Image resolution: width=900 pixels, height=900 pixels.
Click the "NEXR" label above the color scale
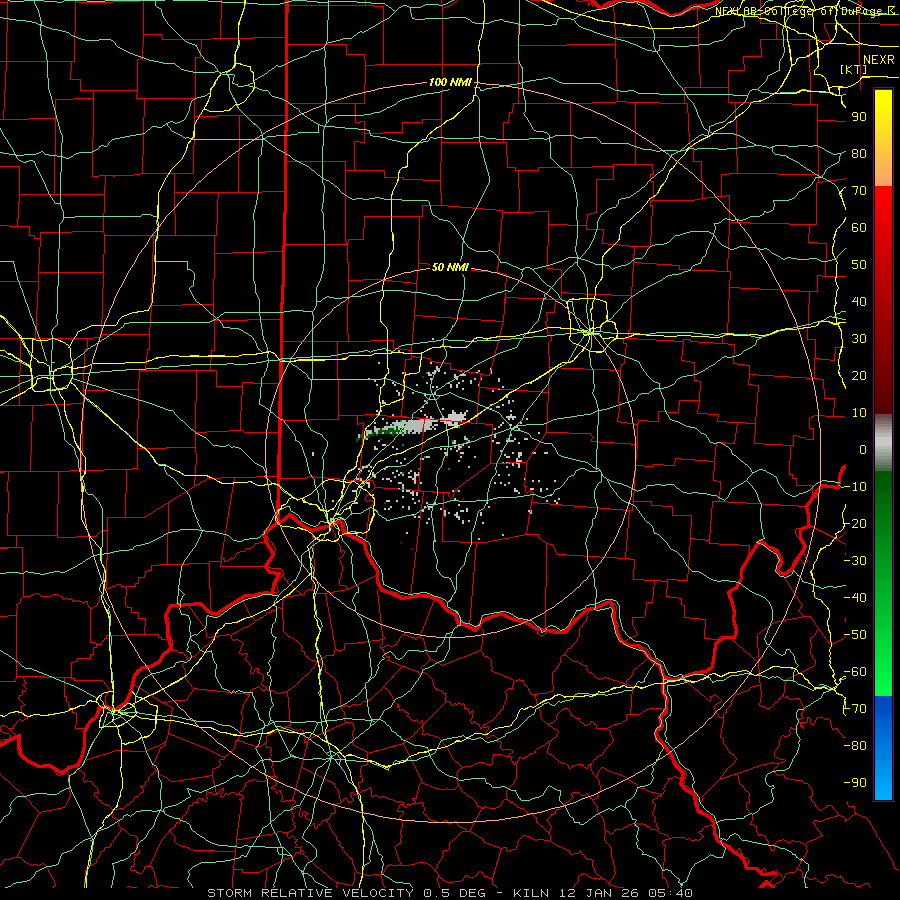(x=878, y=60)
